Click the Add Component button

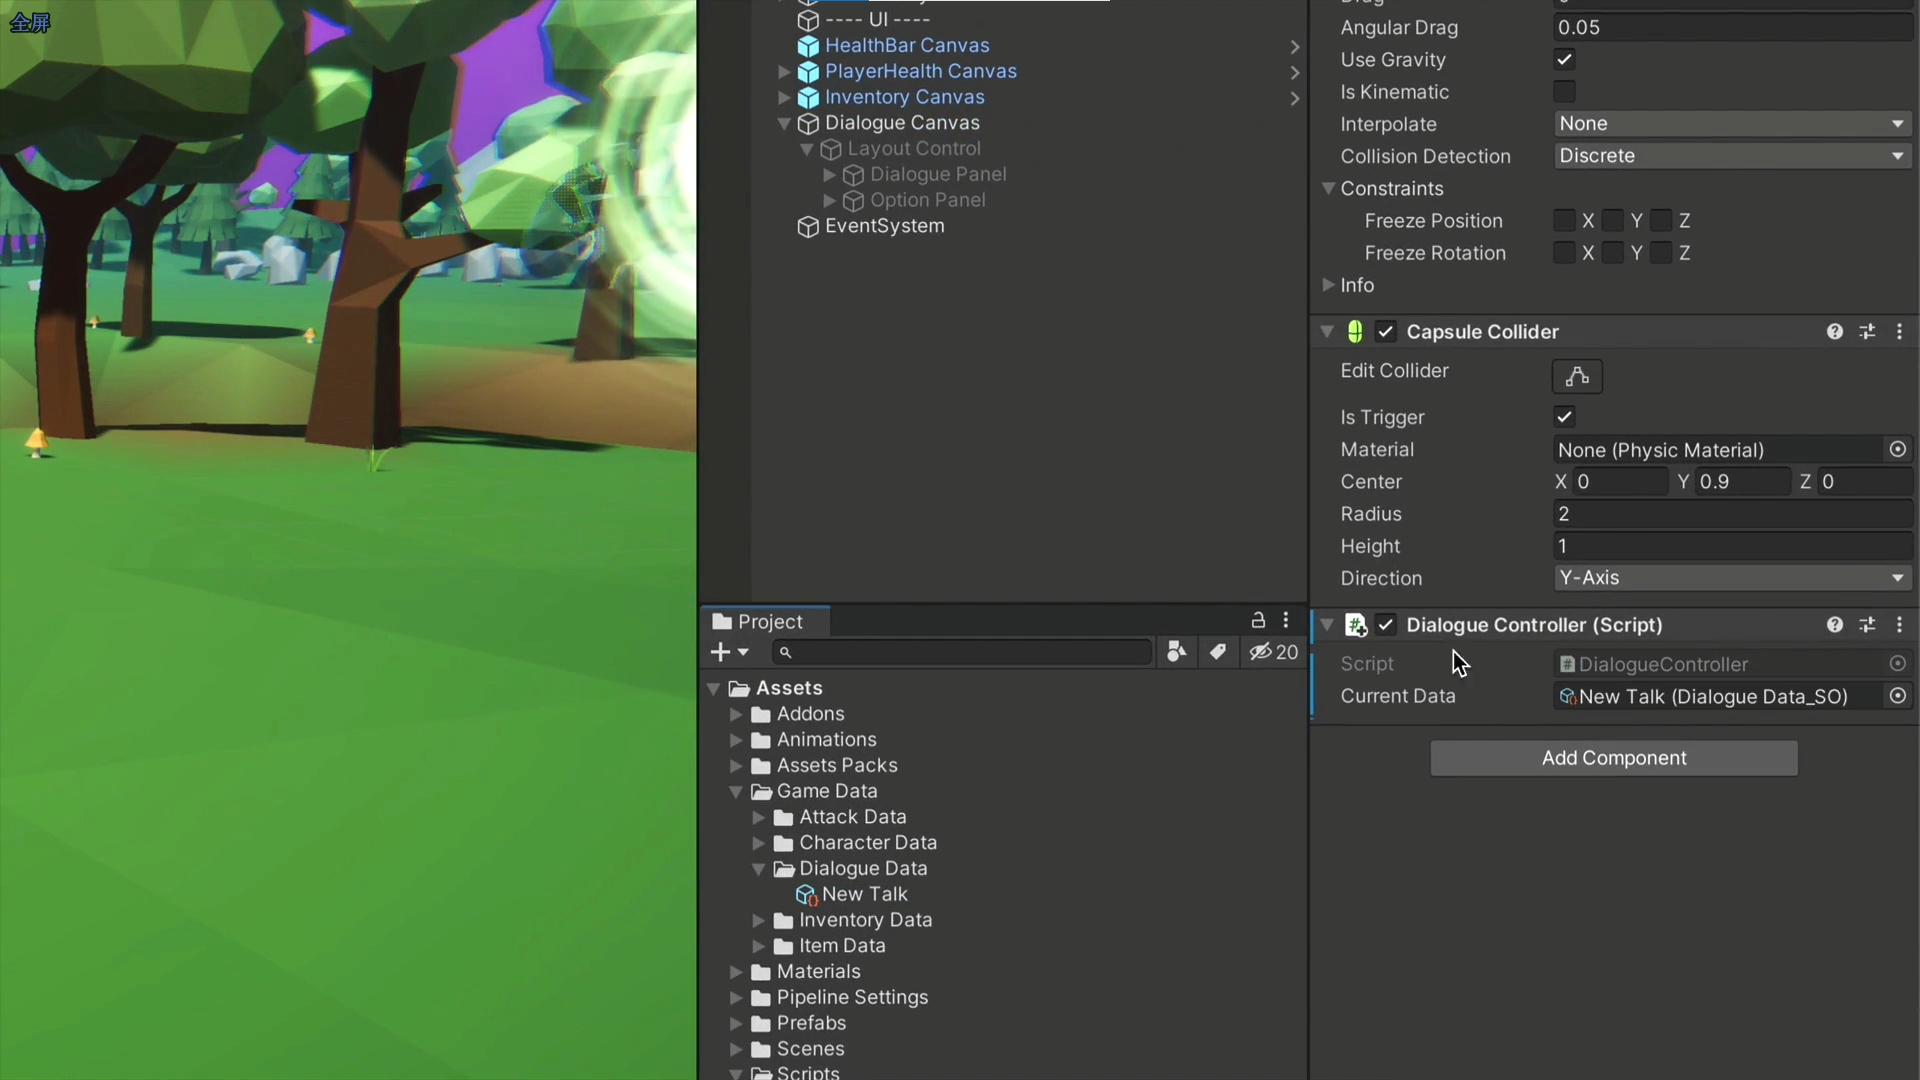[x=1613, y=758]
